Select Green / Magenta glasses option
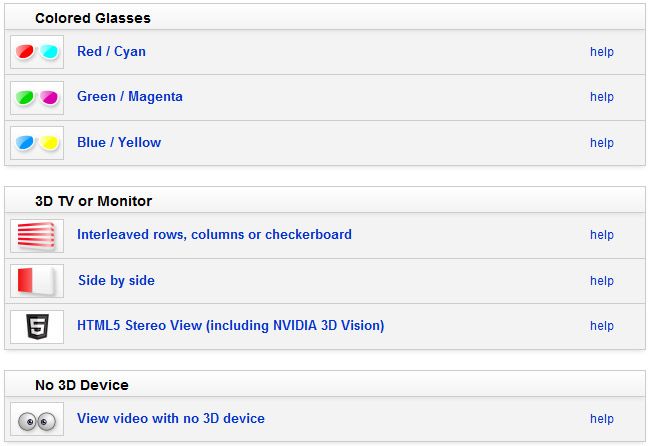649x446 pixels. tap(129, 97)
